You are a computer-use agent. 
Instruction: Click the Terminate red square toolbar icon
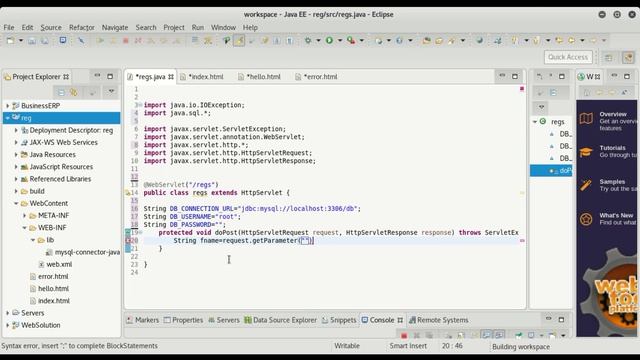(126, 40)
